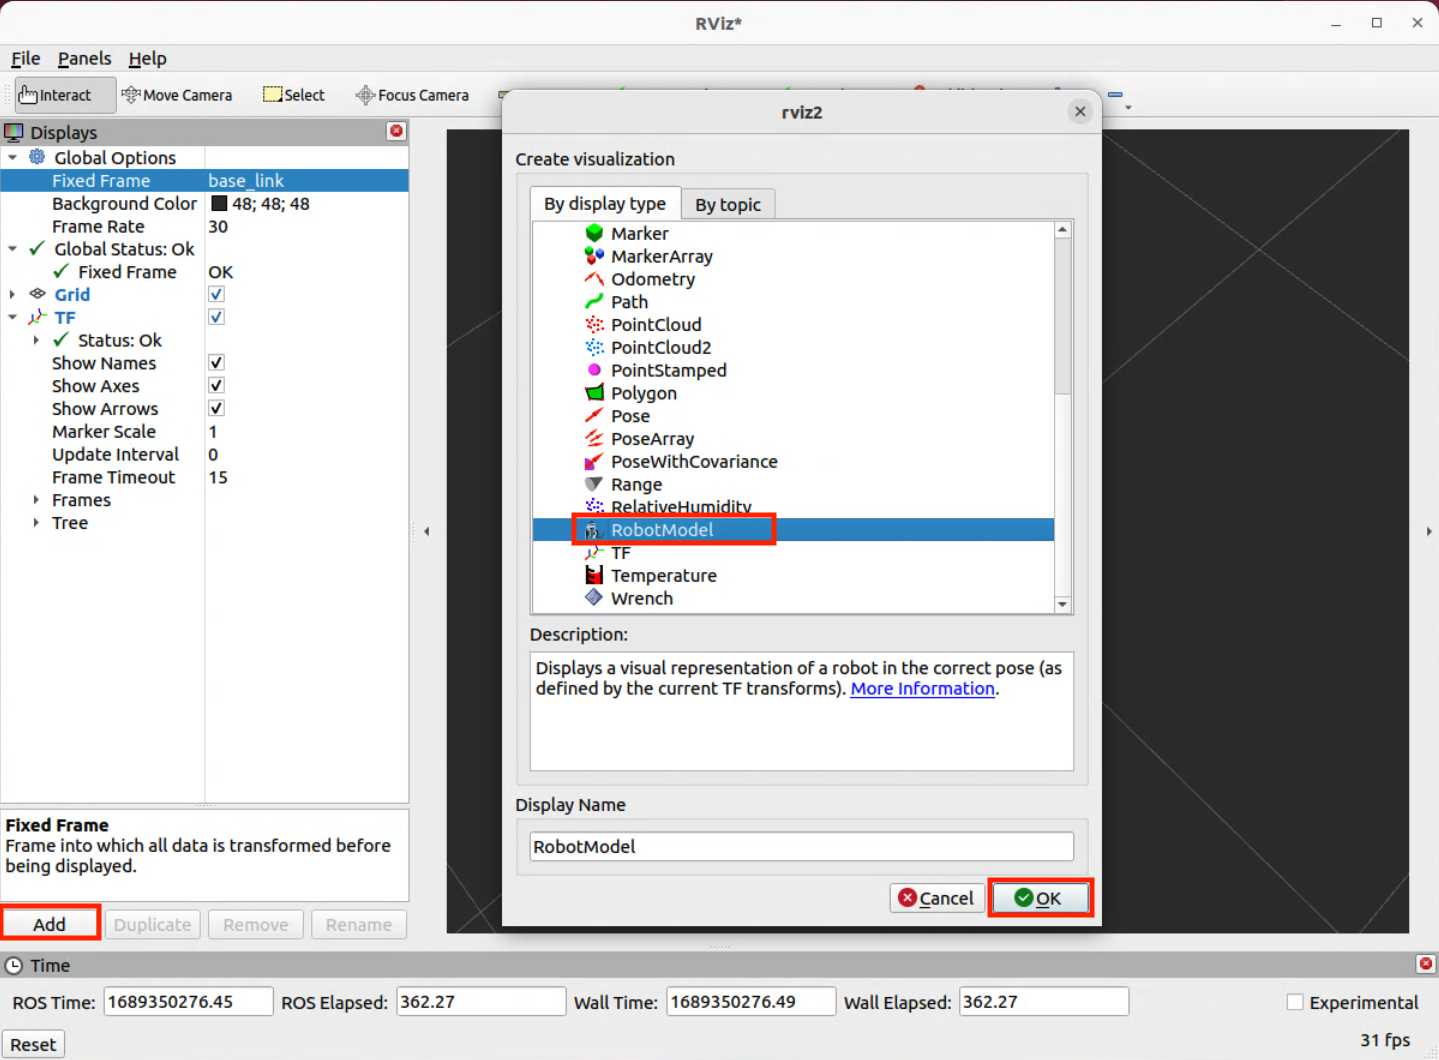The width and height of the screenshot is (1439, 1060).
Task: Collapse the left panel with arrow handle
Action: [427, 531]
